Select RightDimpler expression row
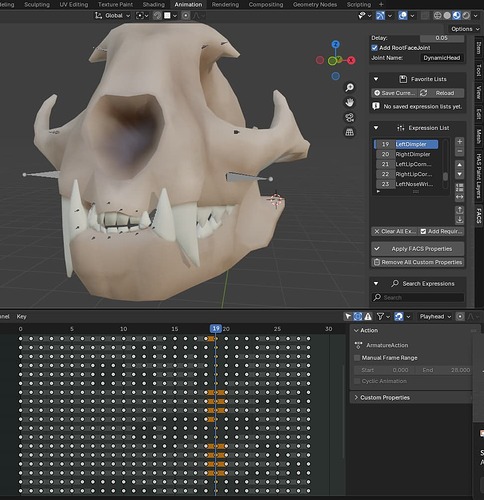 point(407,154)
